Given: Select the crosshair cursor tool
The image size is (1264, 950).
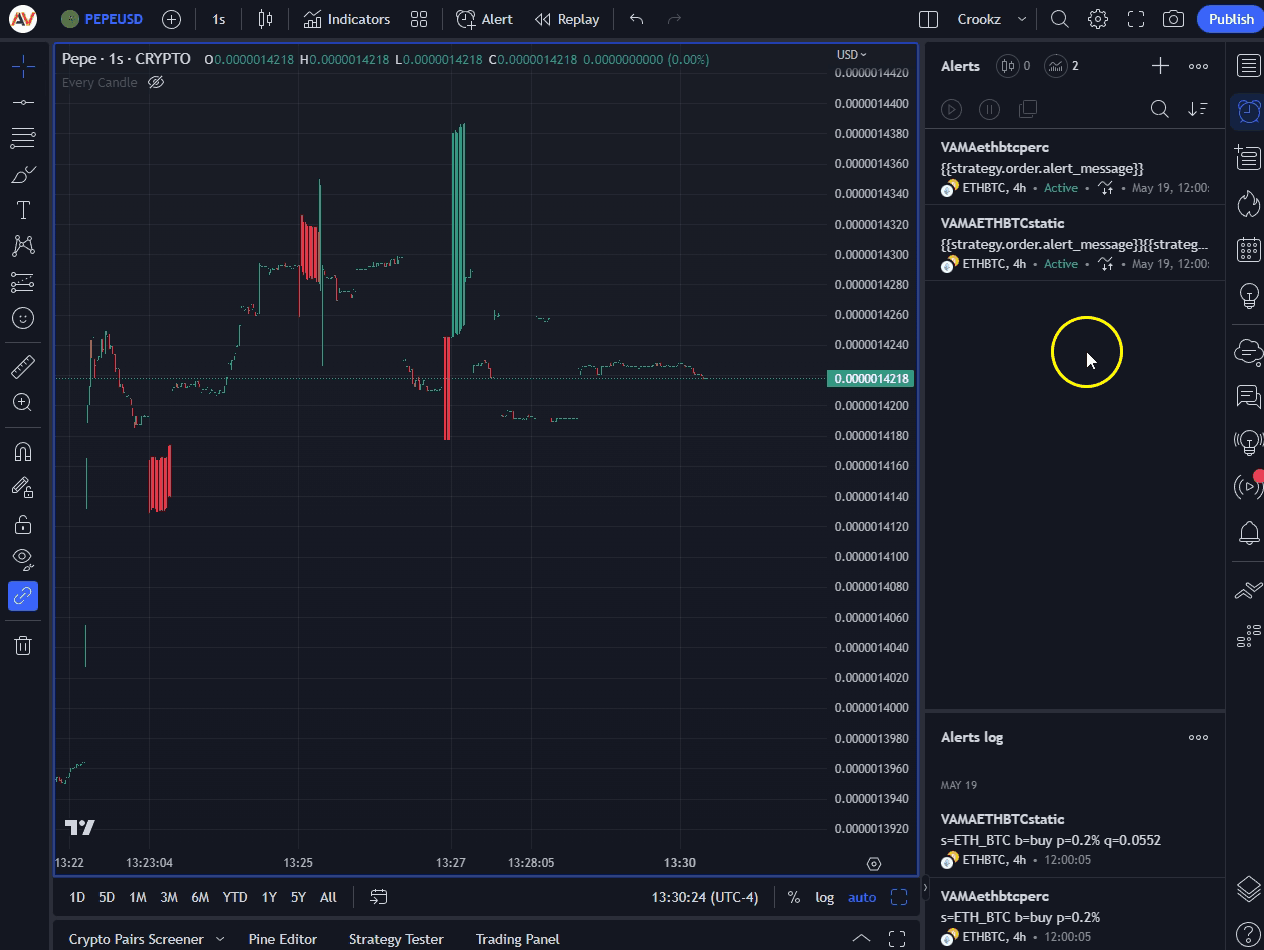Looking at the screenshot, I should (23, 66).
